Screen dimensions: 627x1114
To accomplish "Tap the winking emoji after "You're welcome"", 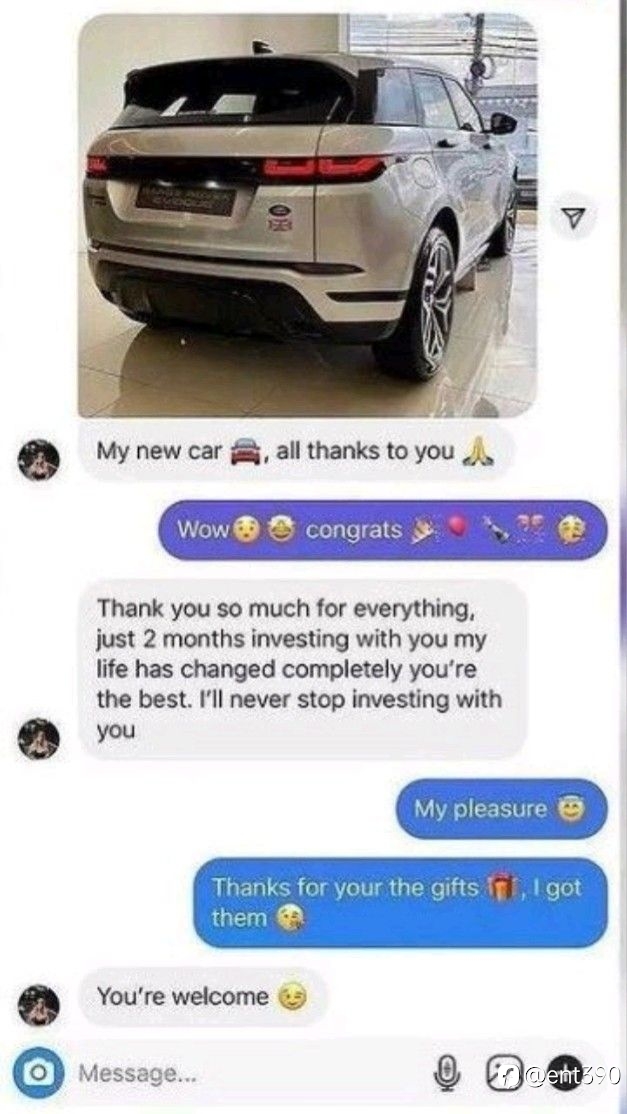I will click(294, 997).
